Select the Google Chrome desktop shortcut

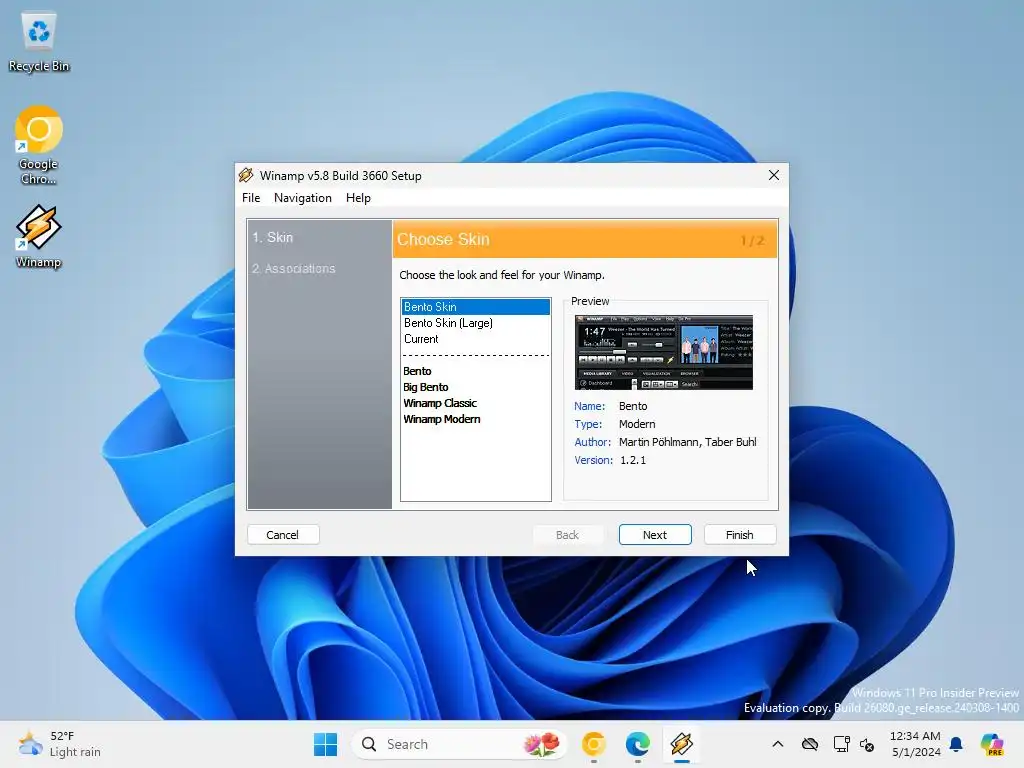[39, 145]
